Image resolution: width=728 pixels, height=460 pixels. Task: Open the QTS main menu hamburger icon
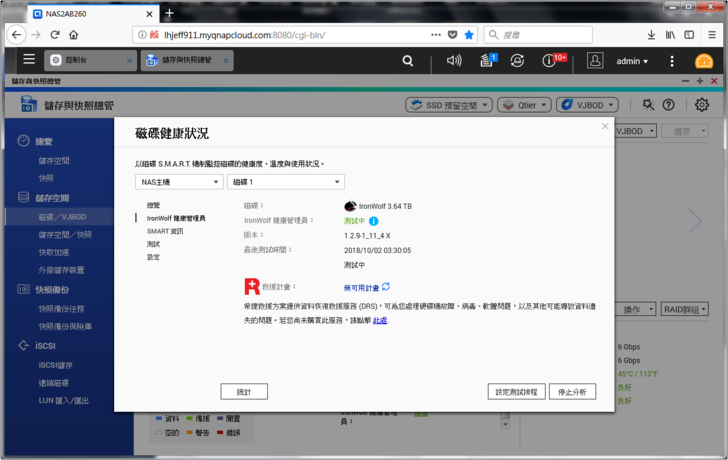29,60
